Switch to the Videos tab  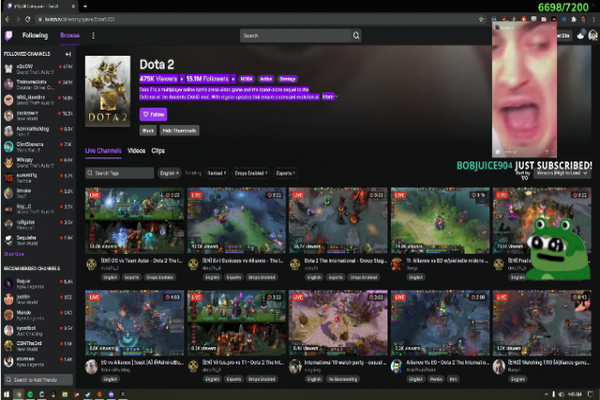tap(136, 151)
